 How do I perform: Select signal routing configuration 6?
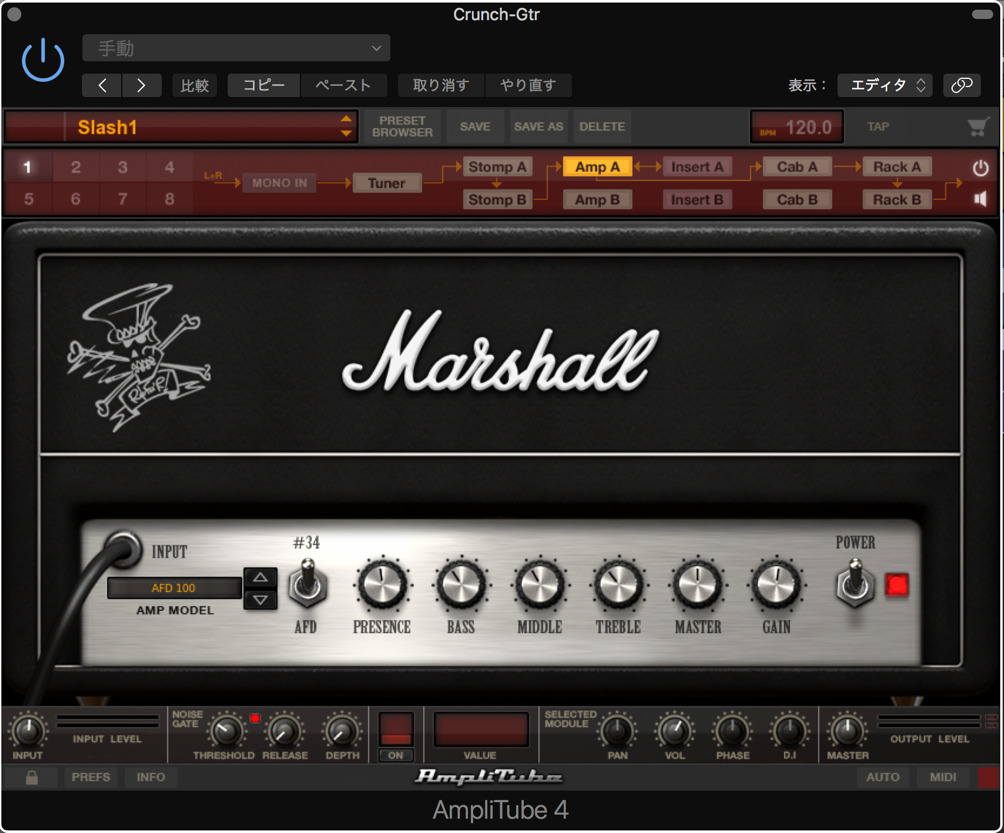click(76, 199)
